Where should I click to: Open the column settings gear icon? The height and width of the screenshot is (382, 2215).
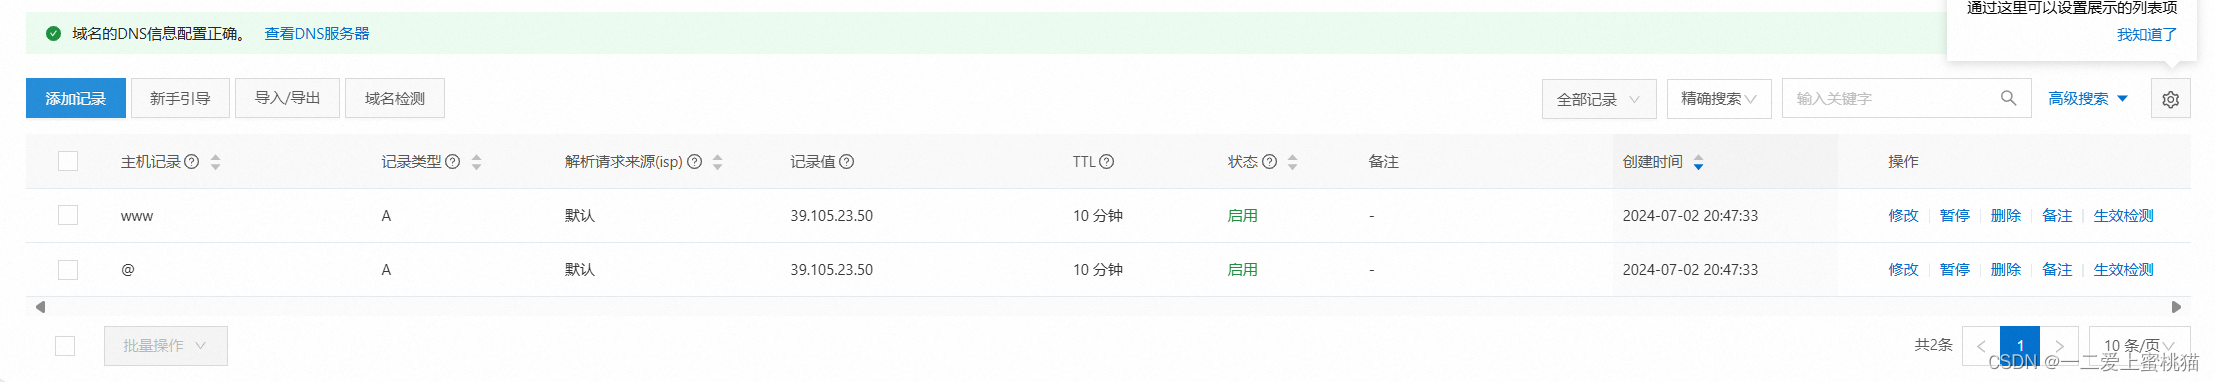[2170, 99]
